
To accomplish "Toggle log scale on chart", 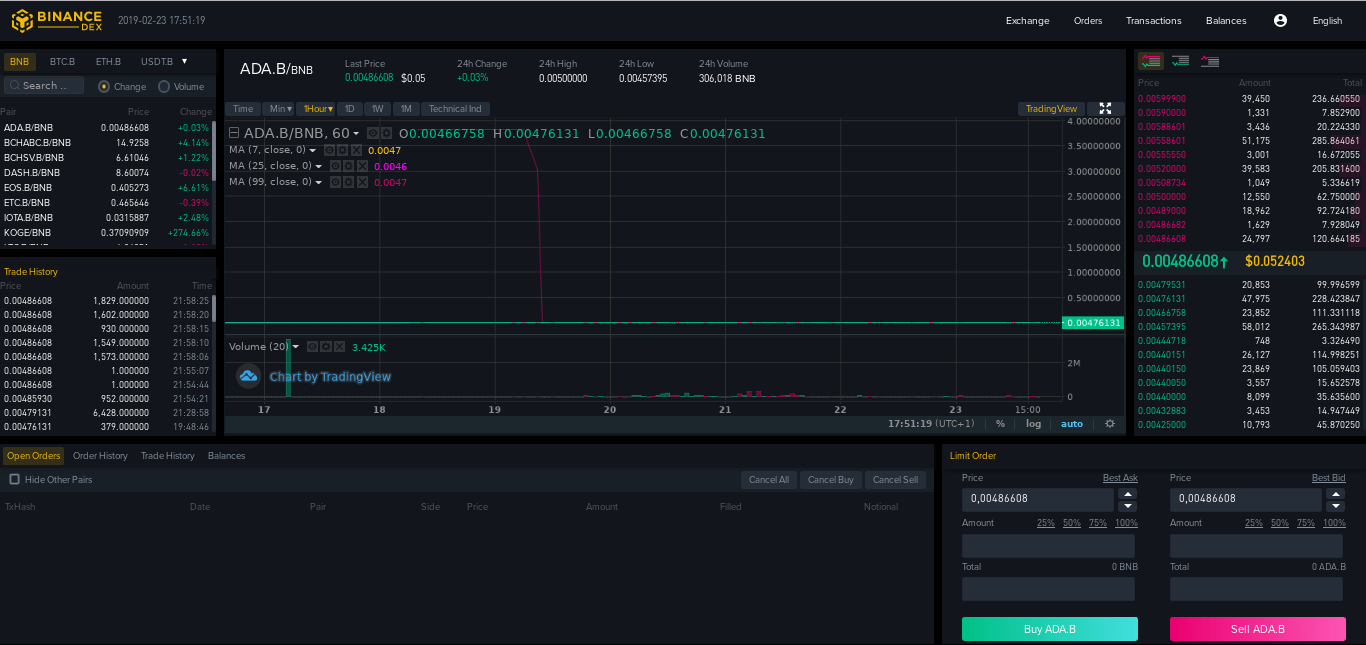I will [x=1033, y=424].
